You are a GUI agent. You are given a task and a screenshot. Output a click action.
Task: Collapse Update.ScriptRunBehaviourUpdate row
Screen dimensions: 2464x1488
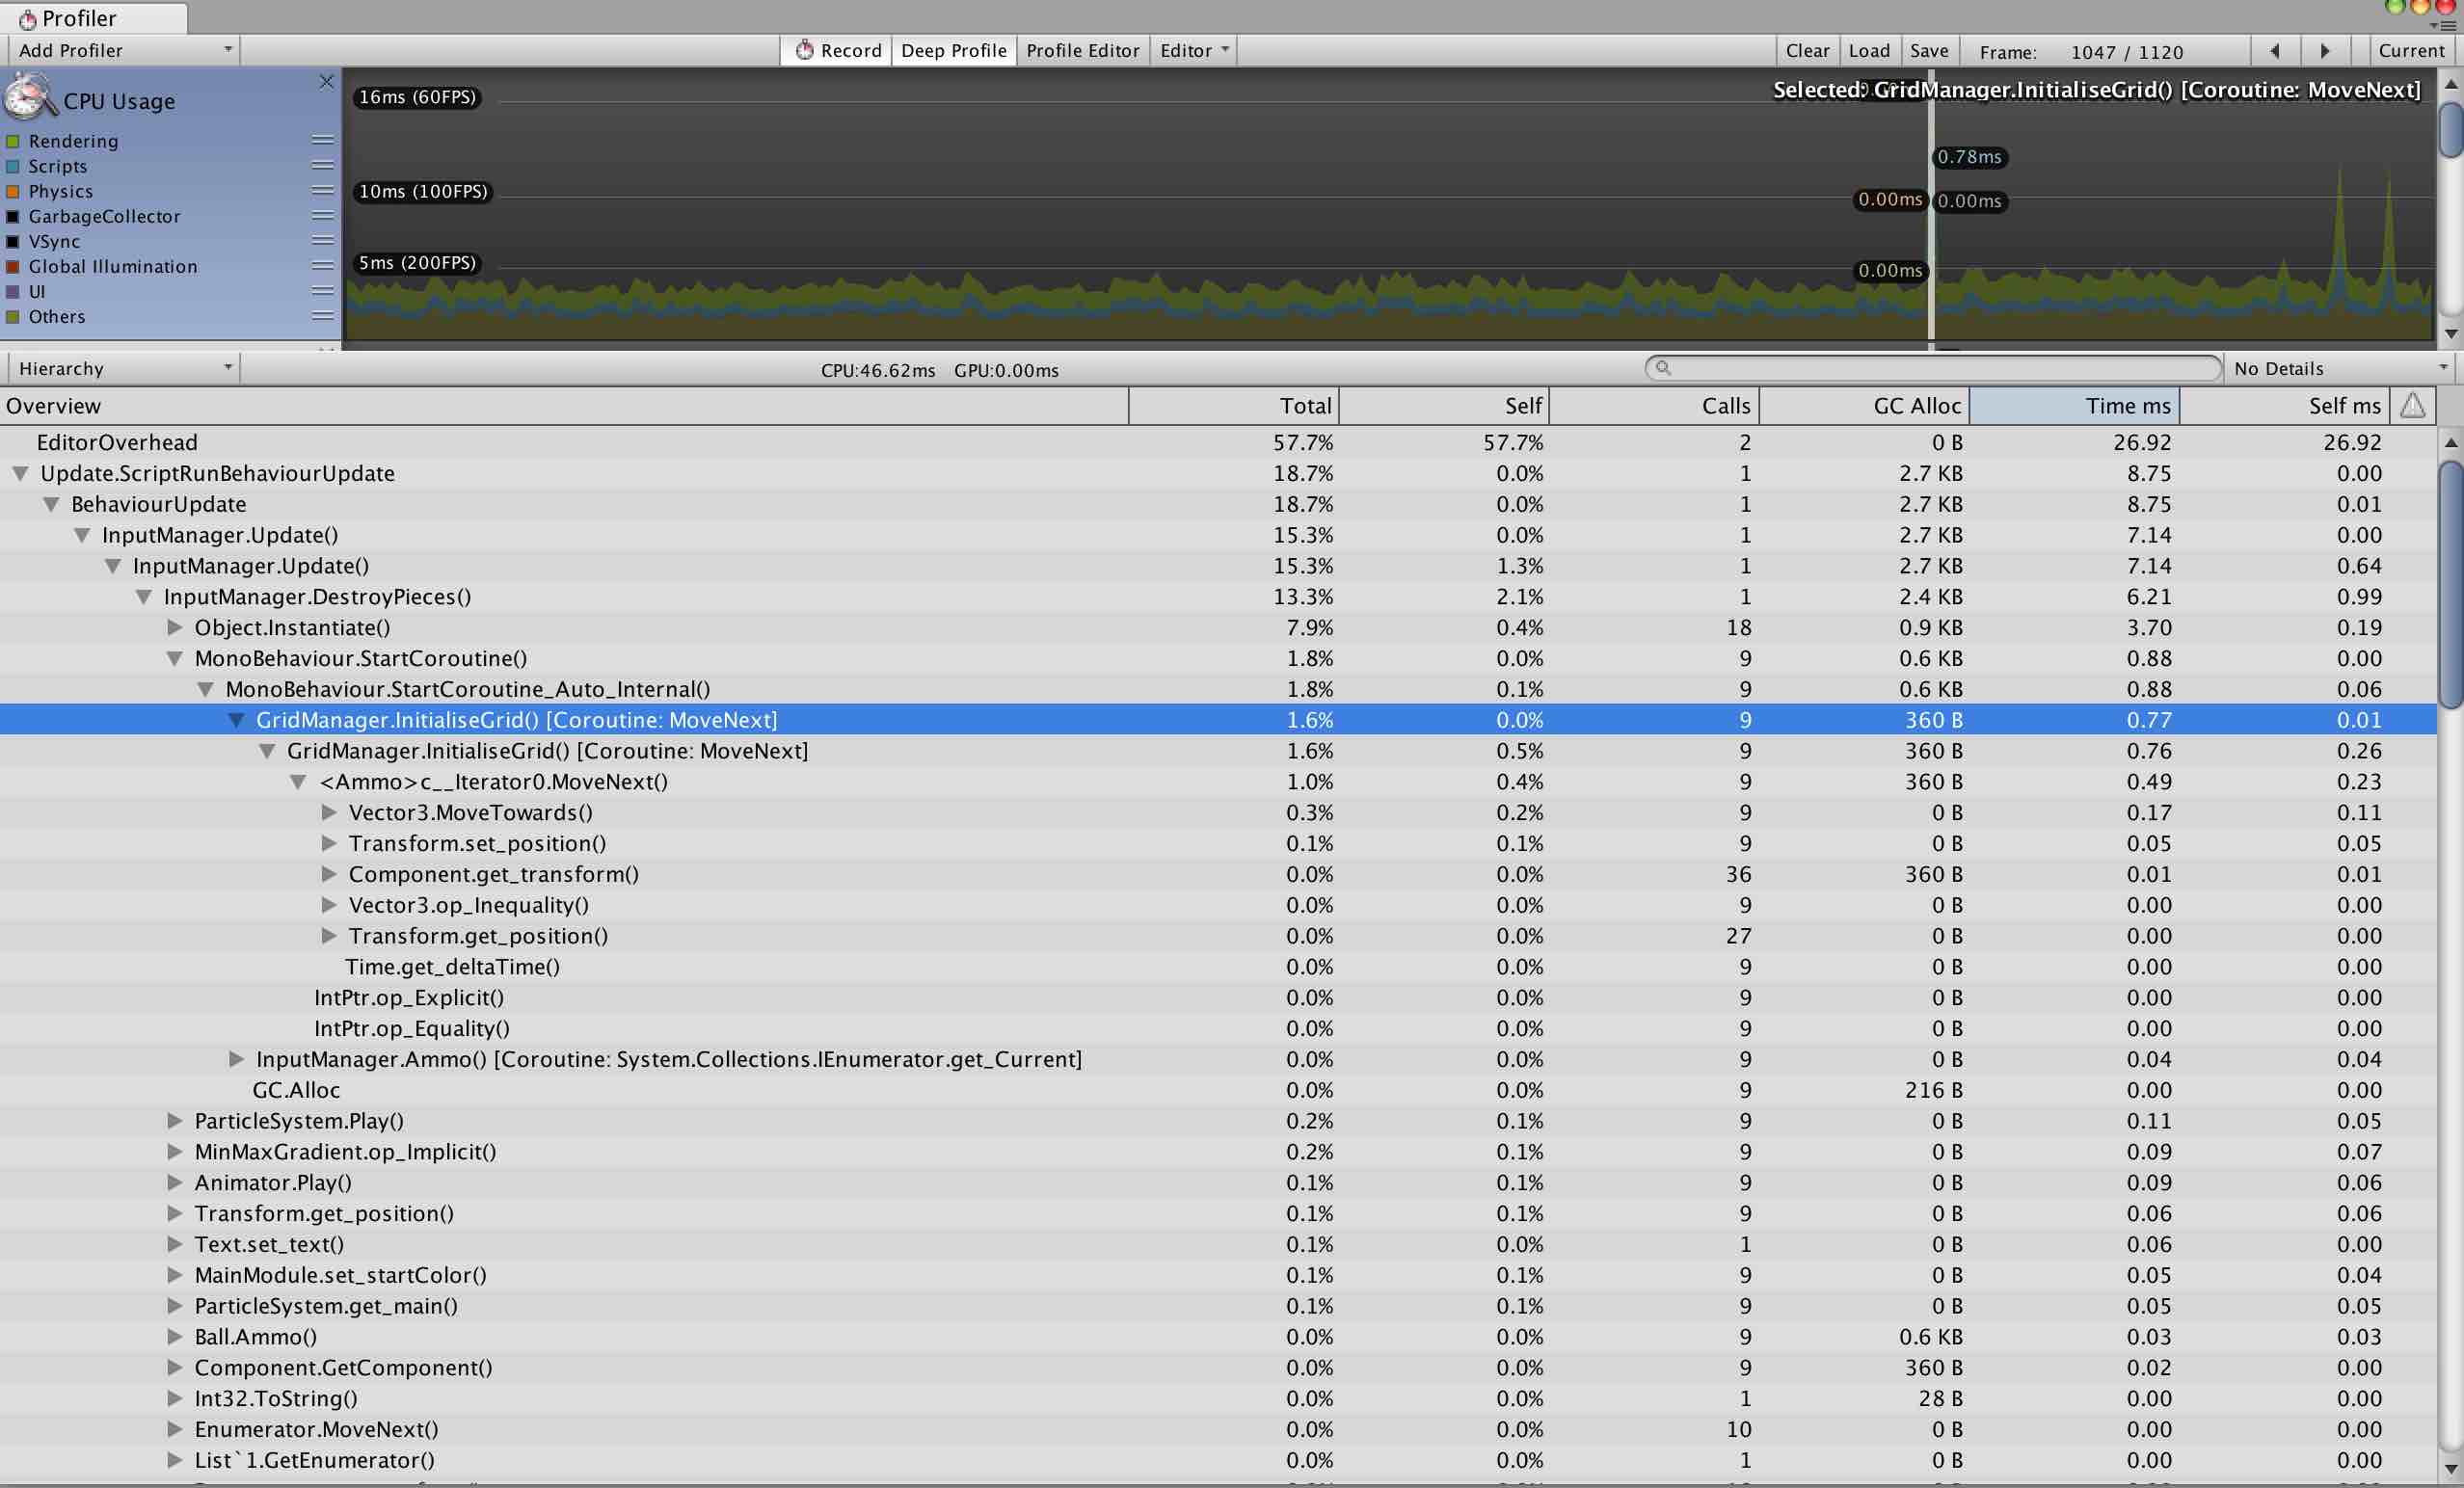20,473
